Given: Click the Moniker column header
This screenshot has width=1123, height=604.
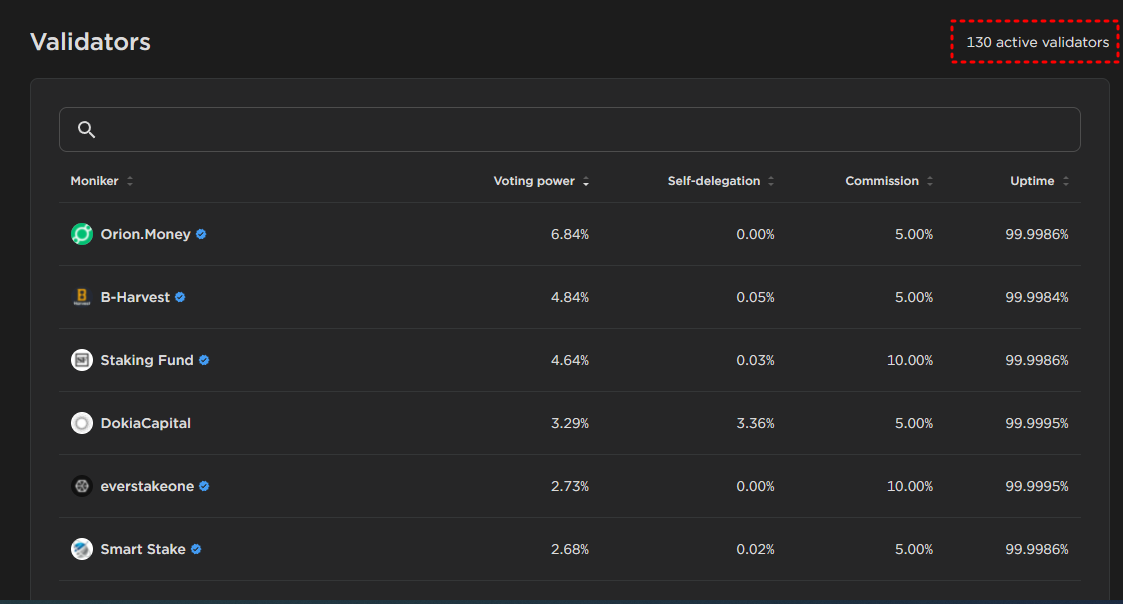Looking at the screenshot, I should pyautogui.click(x=95, y=181).
